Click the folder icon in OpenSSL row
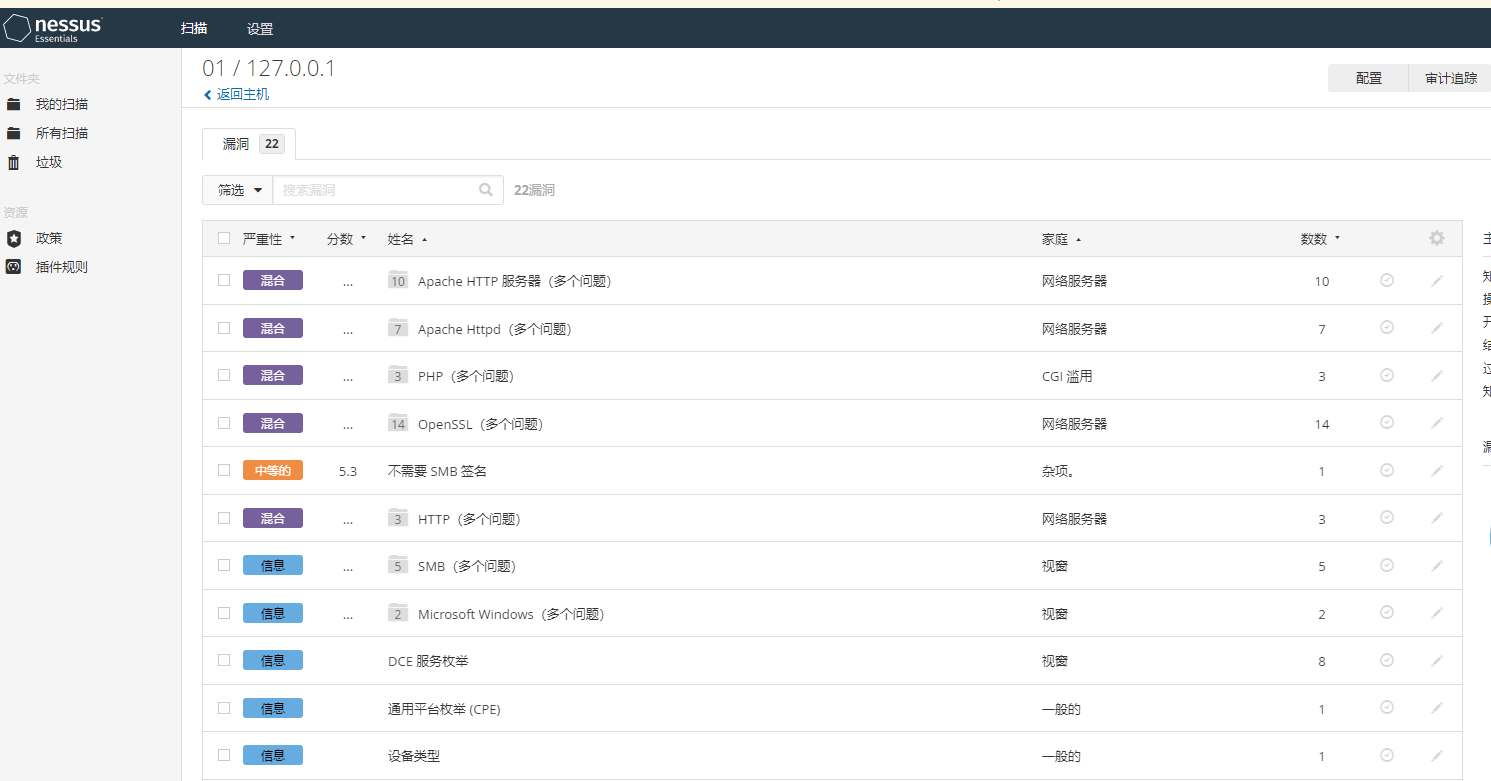 398,423
